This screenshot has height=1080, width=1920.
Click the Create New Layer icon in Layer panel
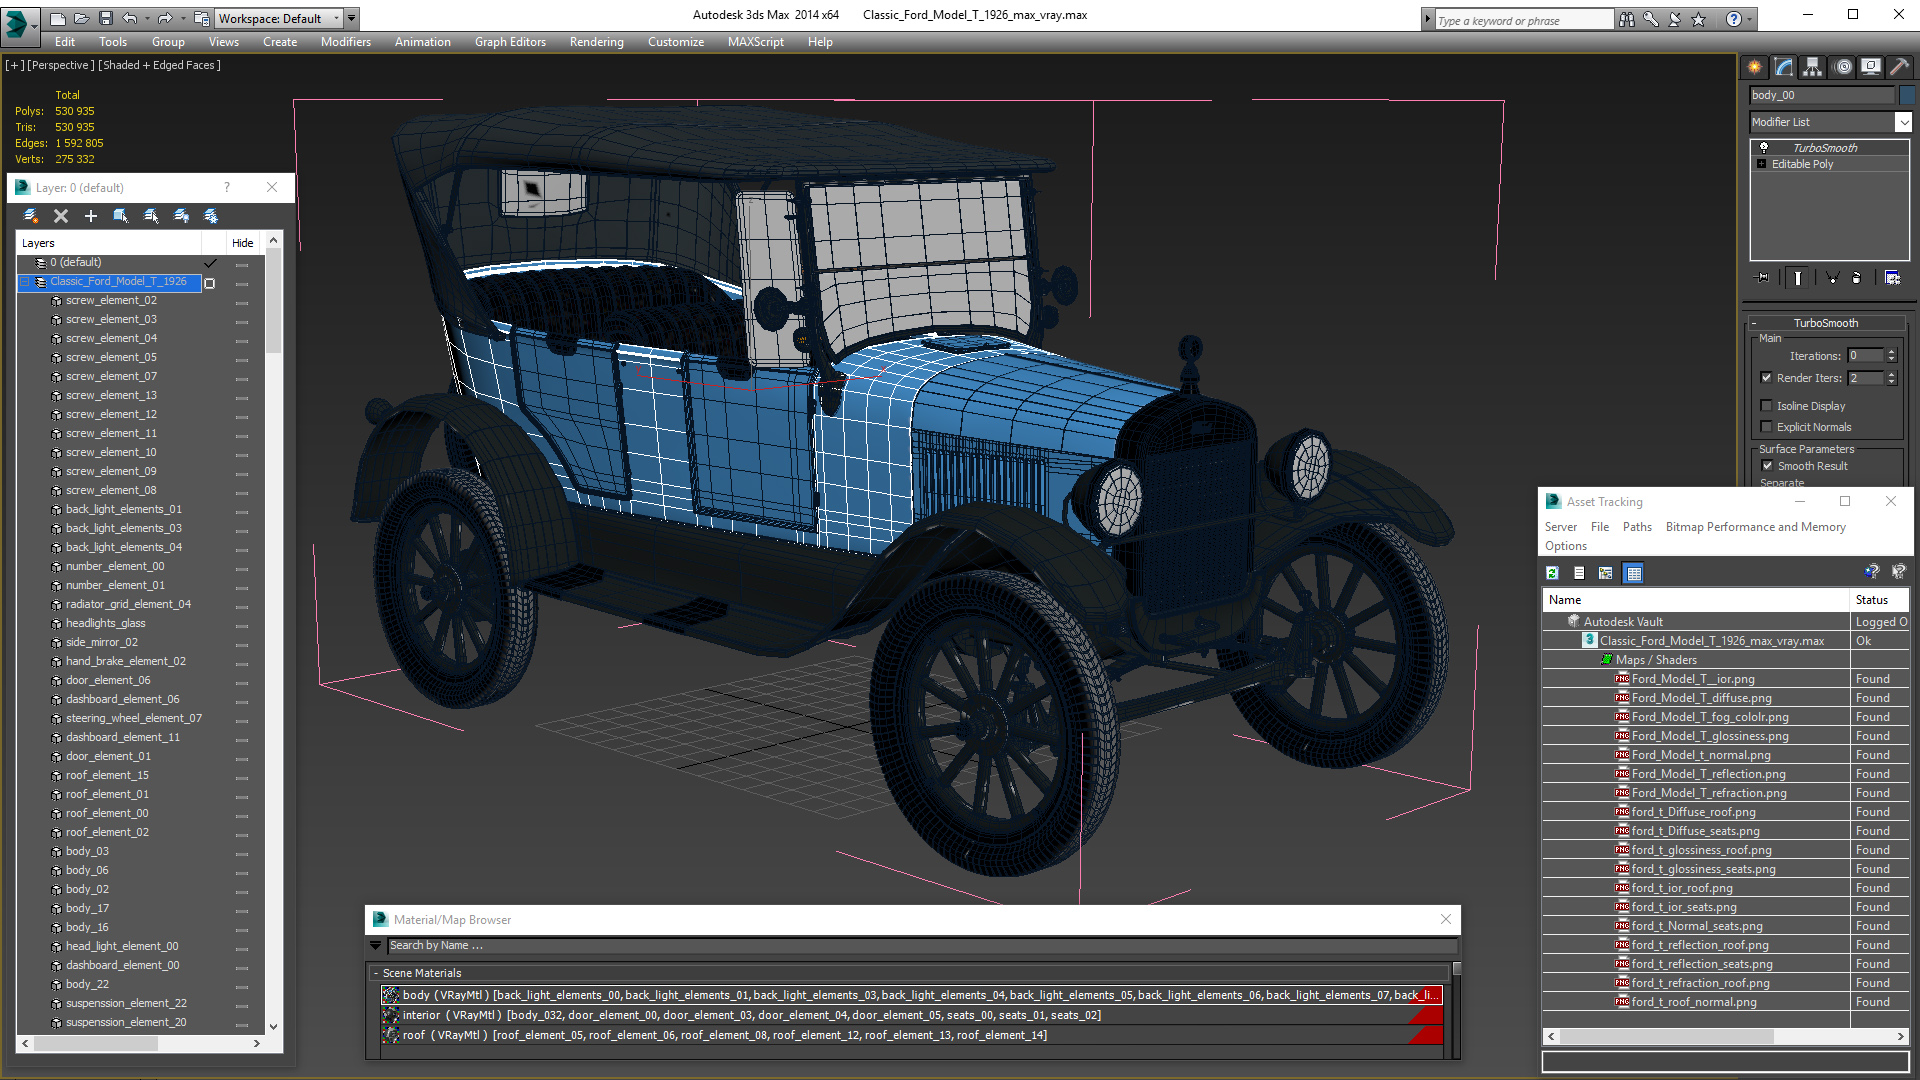[x=31, y=216]
